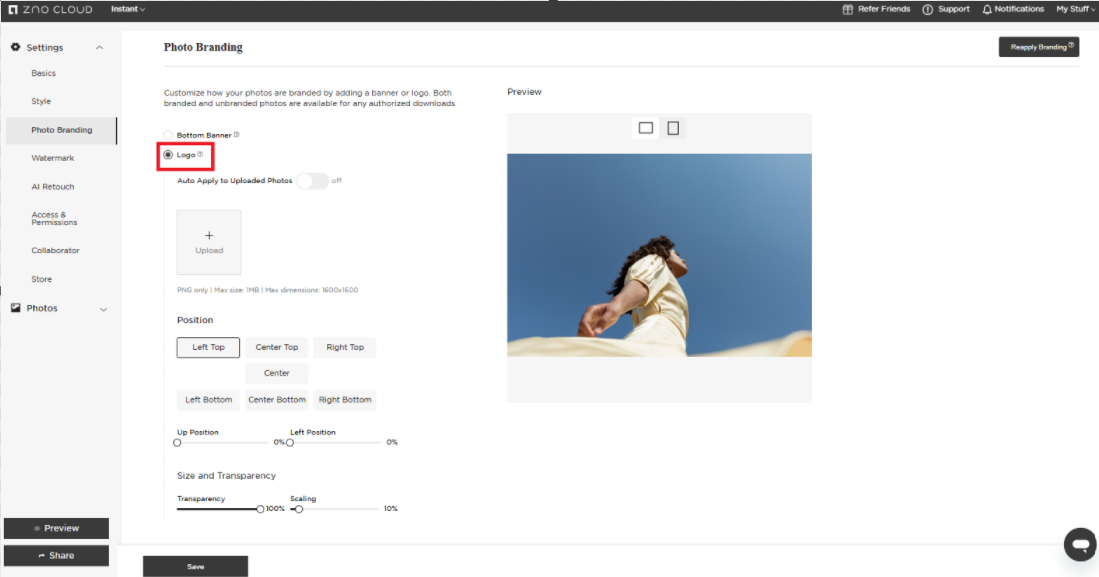
Task: Select landscape orientation preview icon
Action: (x=645, y=128)
